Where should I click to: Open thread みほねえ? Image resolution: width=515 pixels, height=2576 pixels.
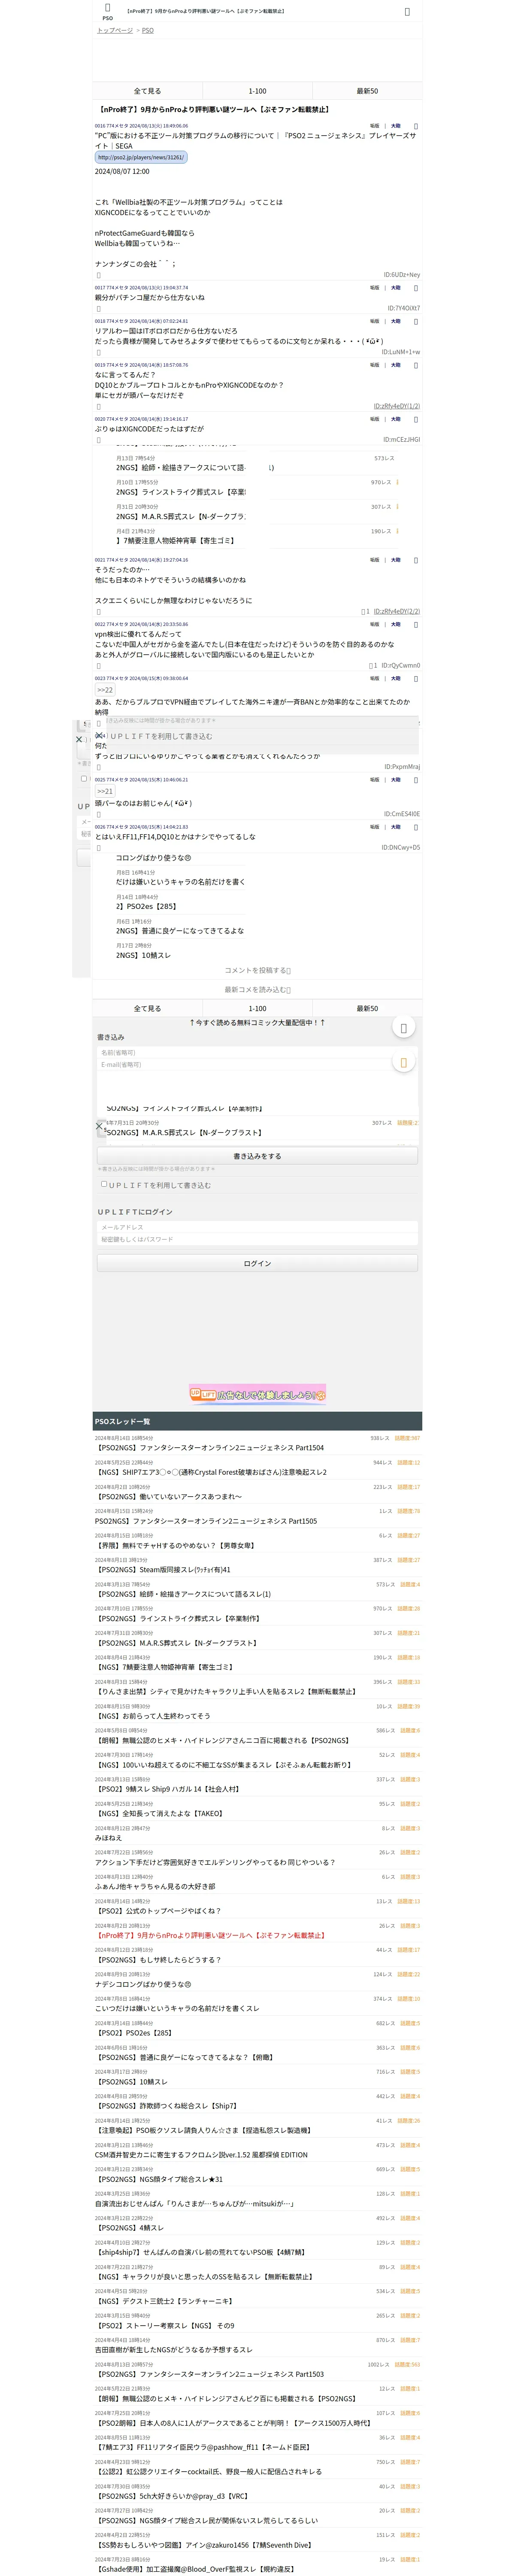[x=108, y=1838]
